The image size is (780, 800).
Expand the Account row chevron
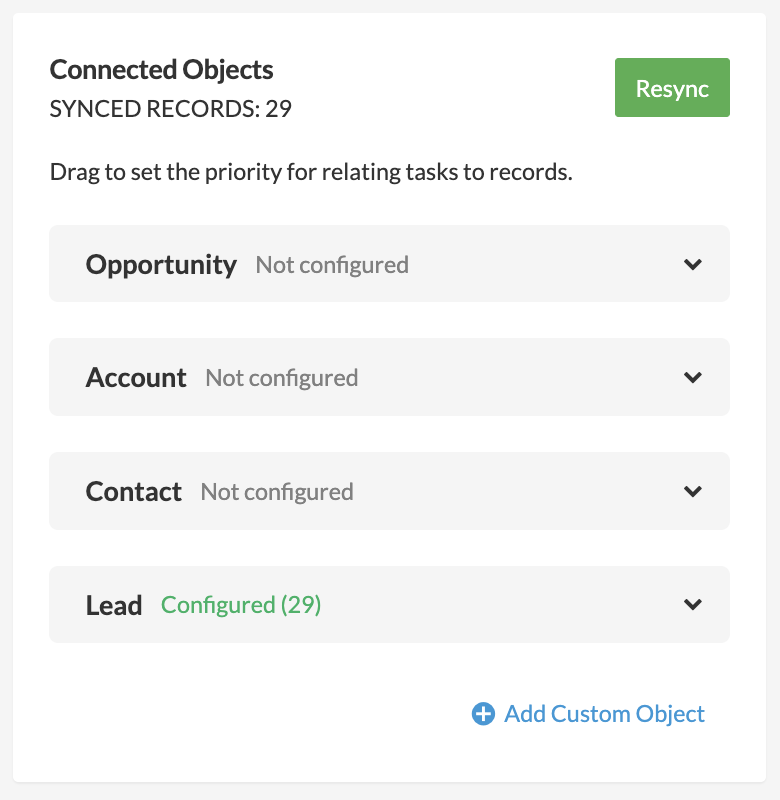coord(692,378)
